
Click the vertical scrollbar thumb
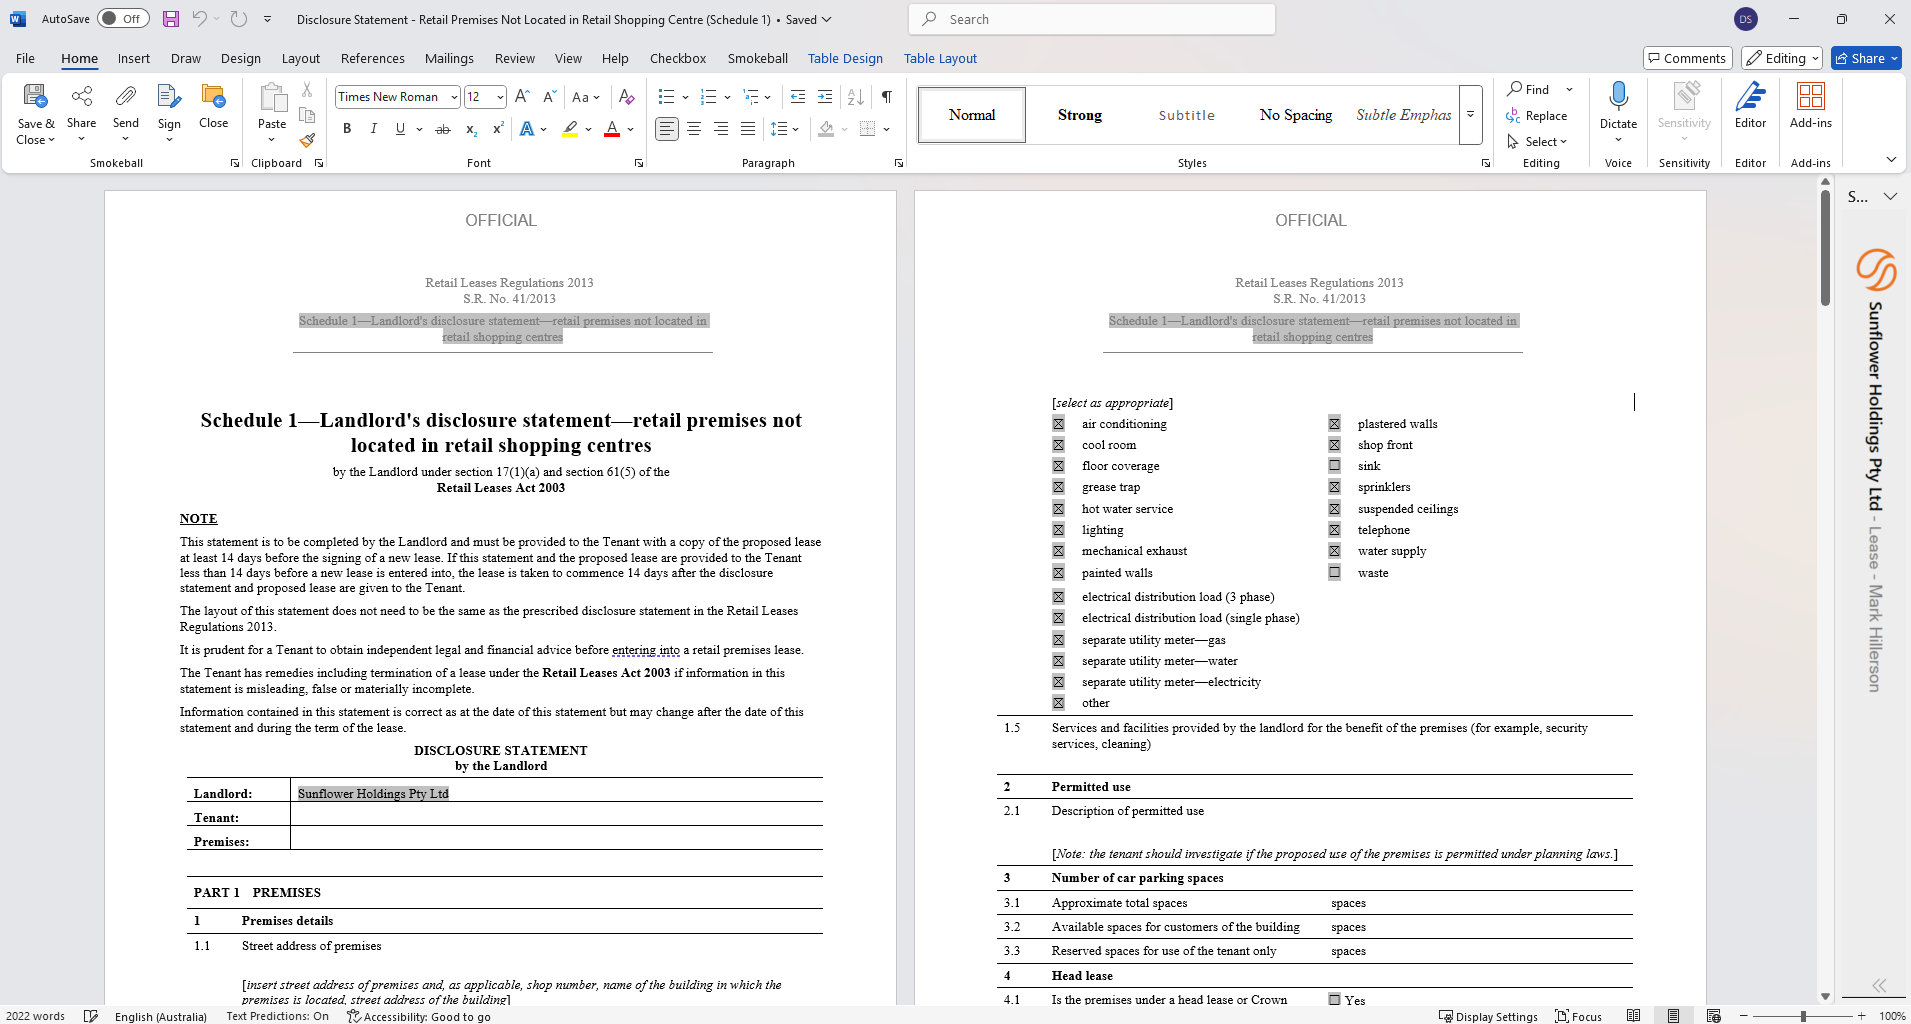[x=1825, y=247]
